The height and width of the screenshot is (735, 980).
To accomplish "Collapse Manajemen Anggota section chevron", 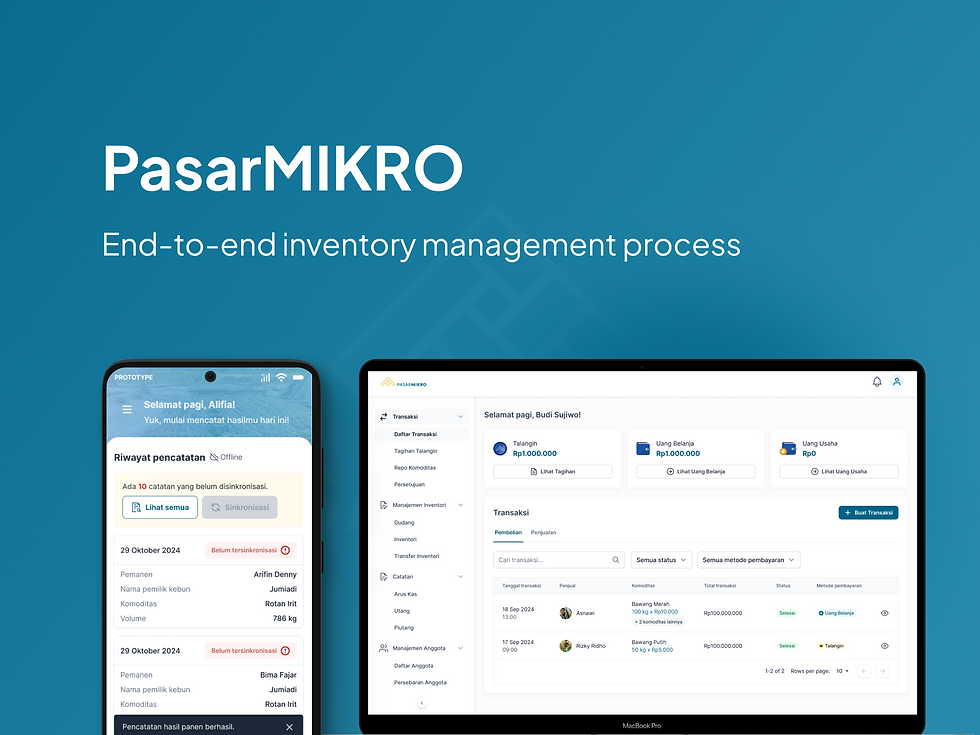I will pos(461,648).
